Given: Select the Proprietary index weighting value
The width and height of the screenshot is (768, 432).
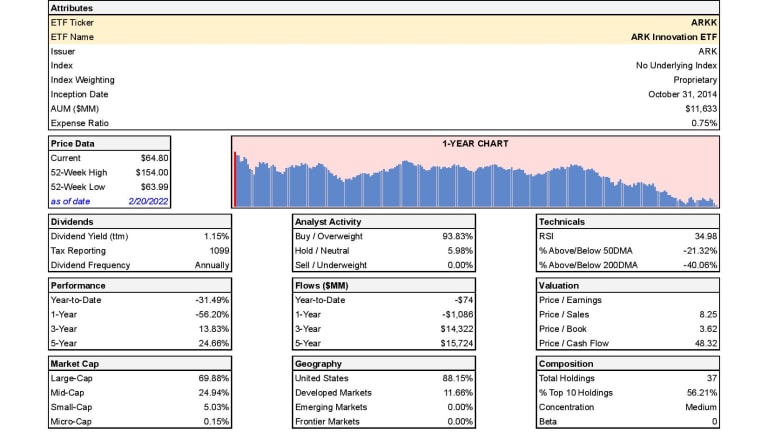Looking at the screenshot, I should point(695,80).
